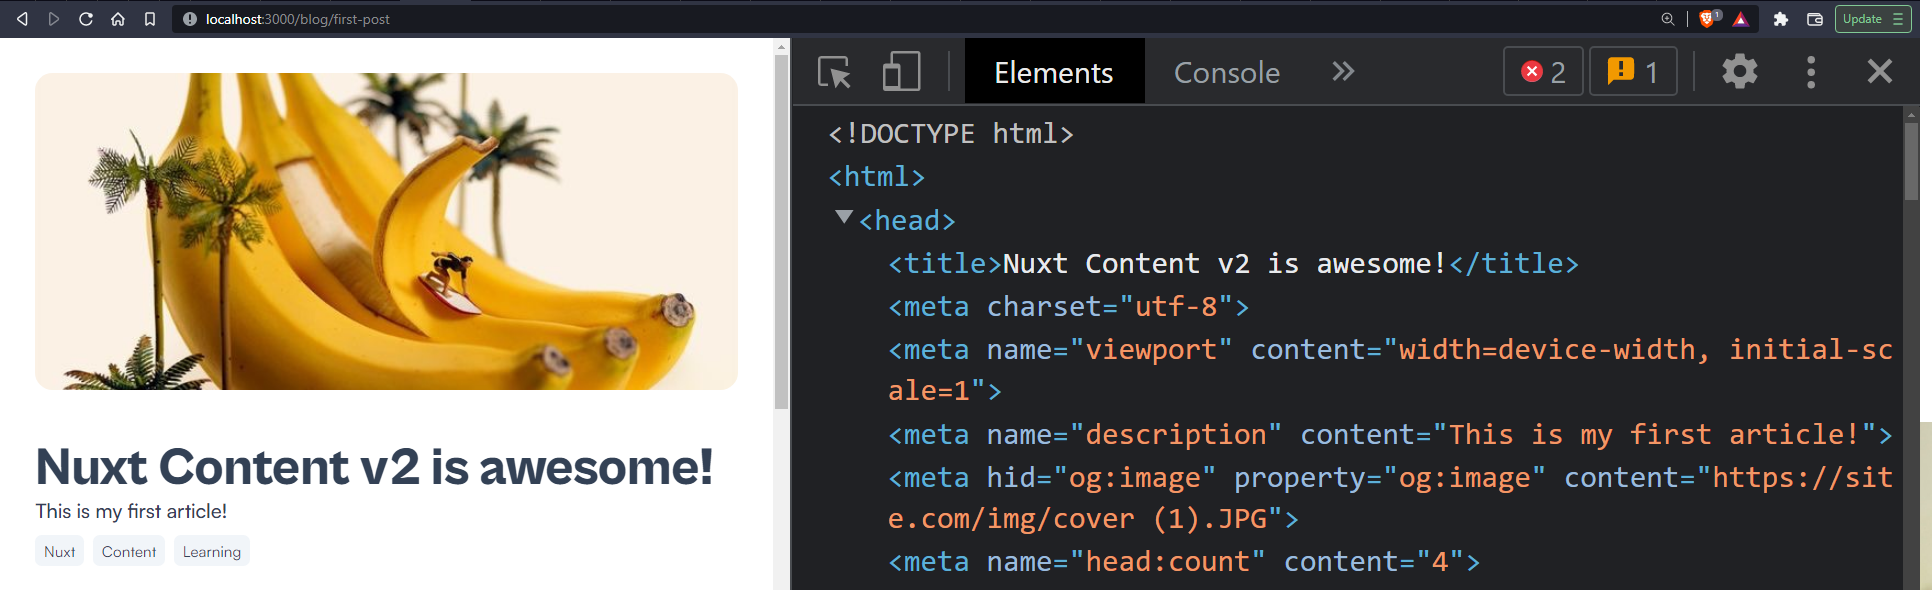Click the heading Nuxt Content v2 is awesome!
This screenshot has height=590, width=1932.
pyautogui.click(x=374, y=467)
